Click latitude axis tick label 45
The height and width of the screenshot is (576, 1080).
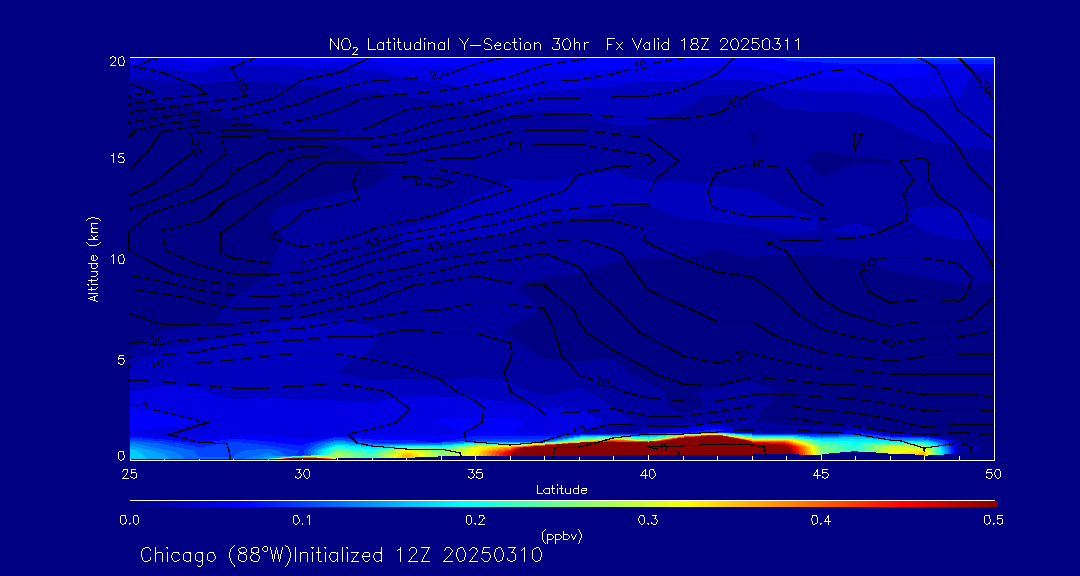click(821, 474)
